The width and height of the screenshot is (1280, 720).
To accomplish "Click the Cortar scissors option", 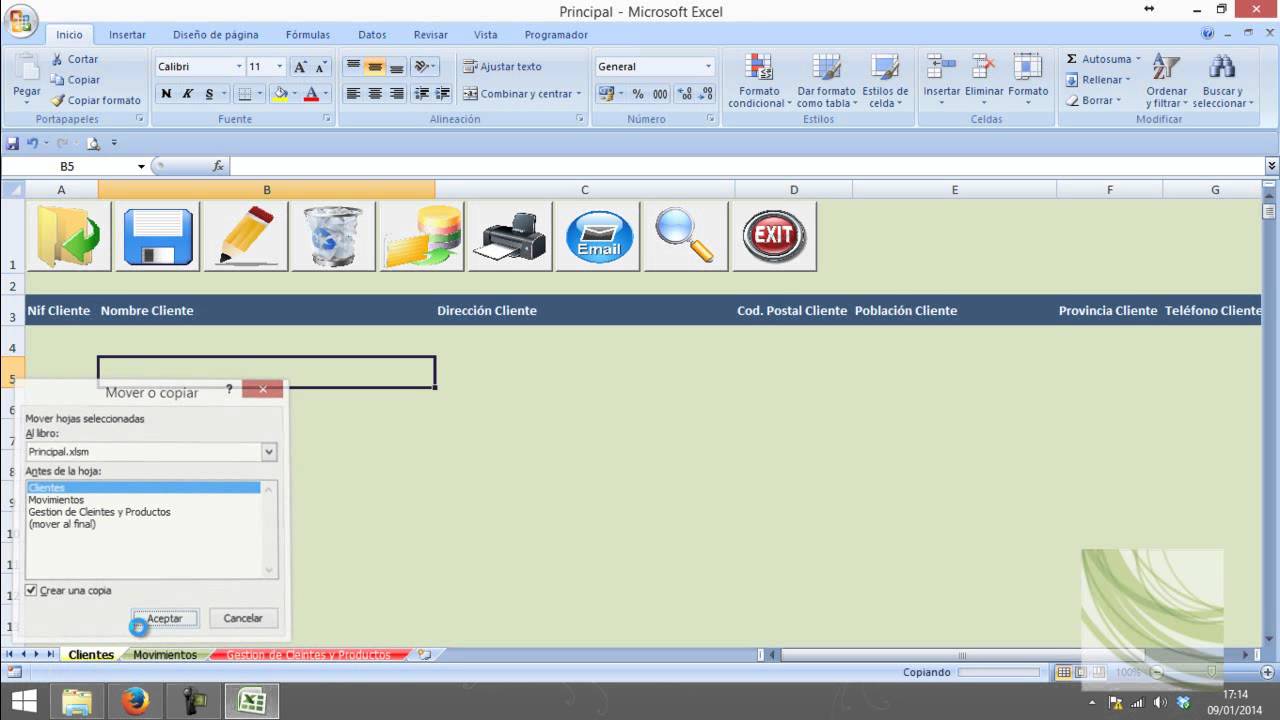I will coord(75,59).
